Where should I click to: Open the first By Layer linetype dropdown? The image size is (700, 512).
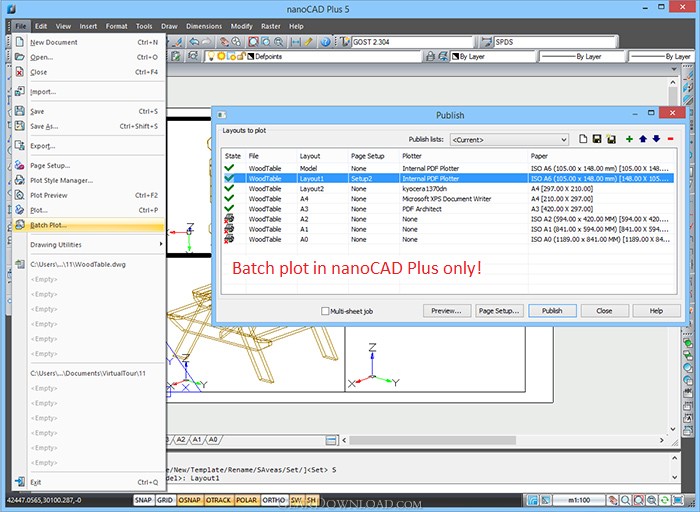582,57
